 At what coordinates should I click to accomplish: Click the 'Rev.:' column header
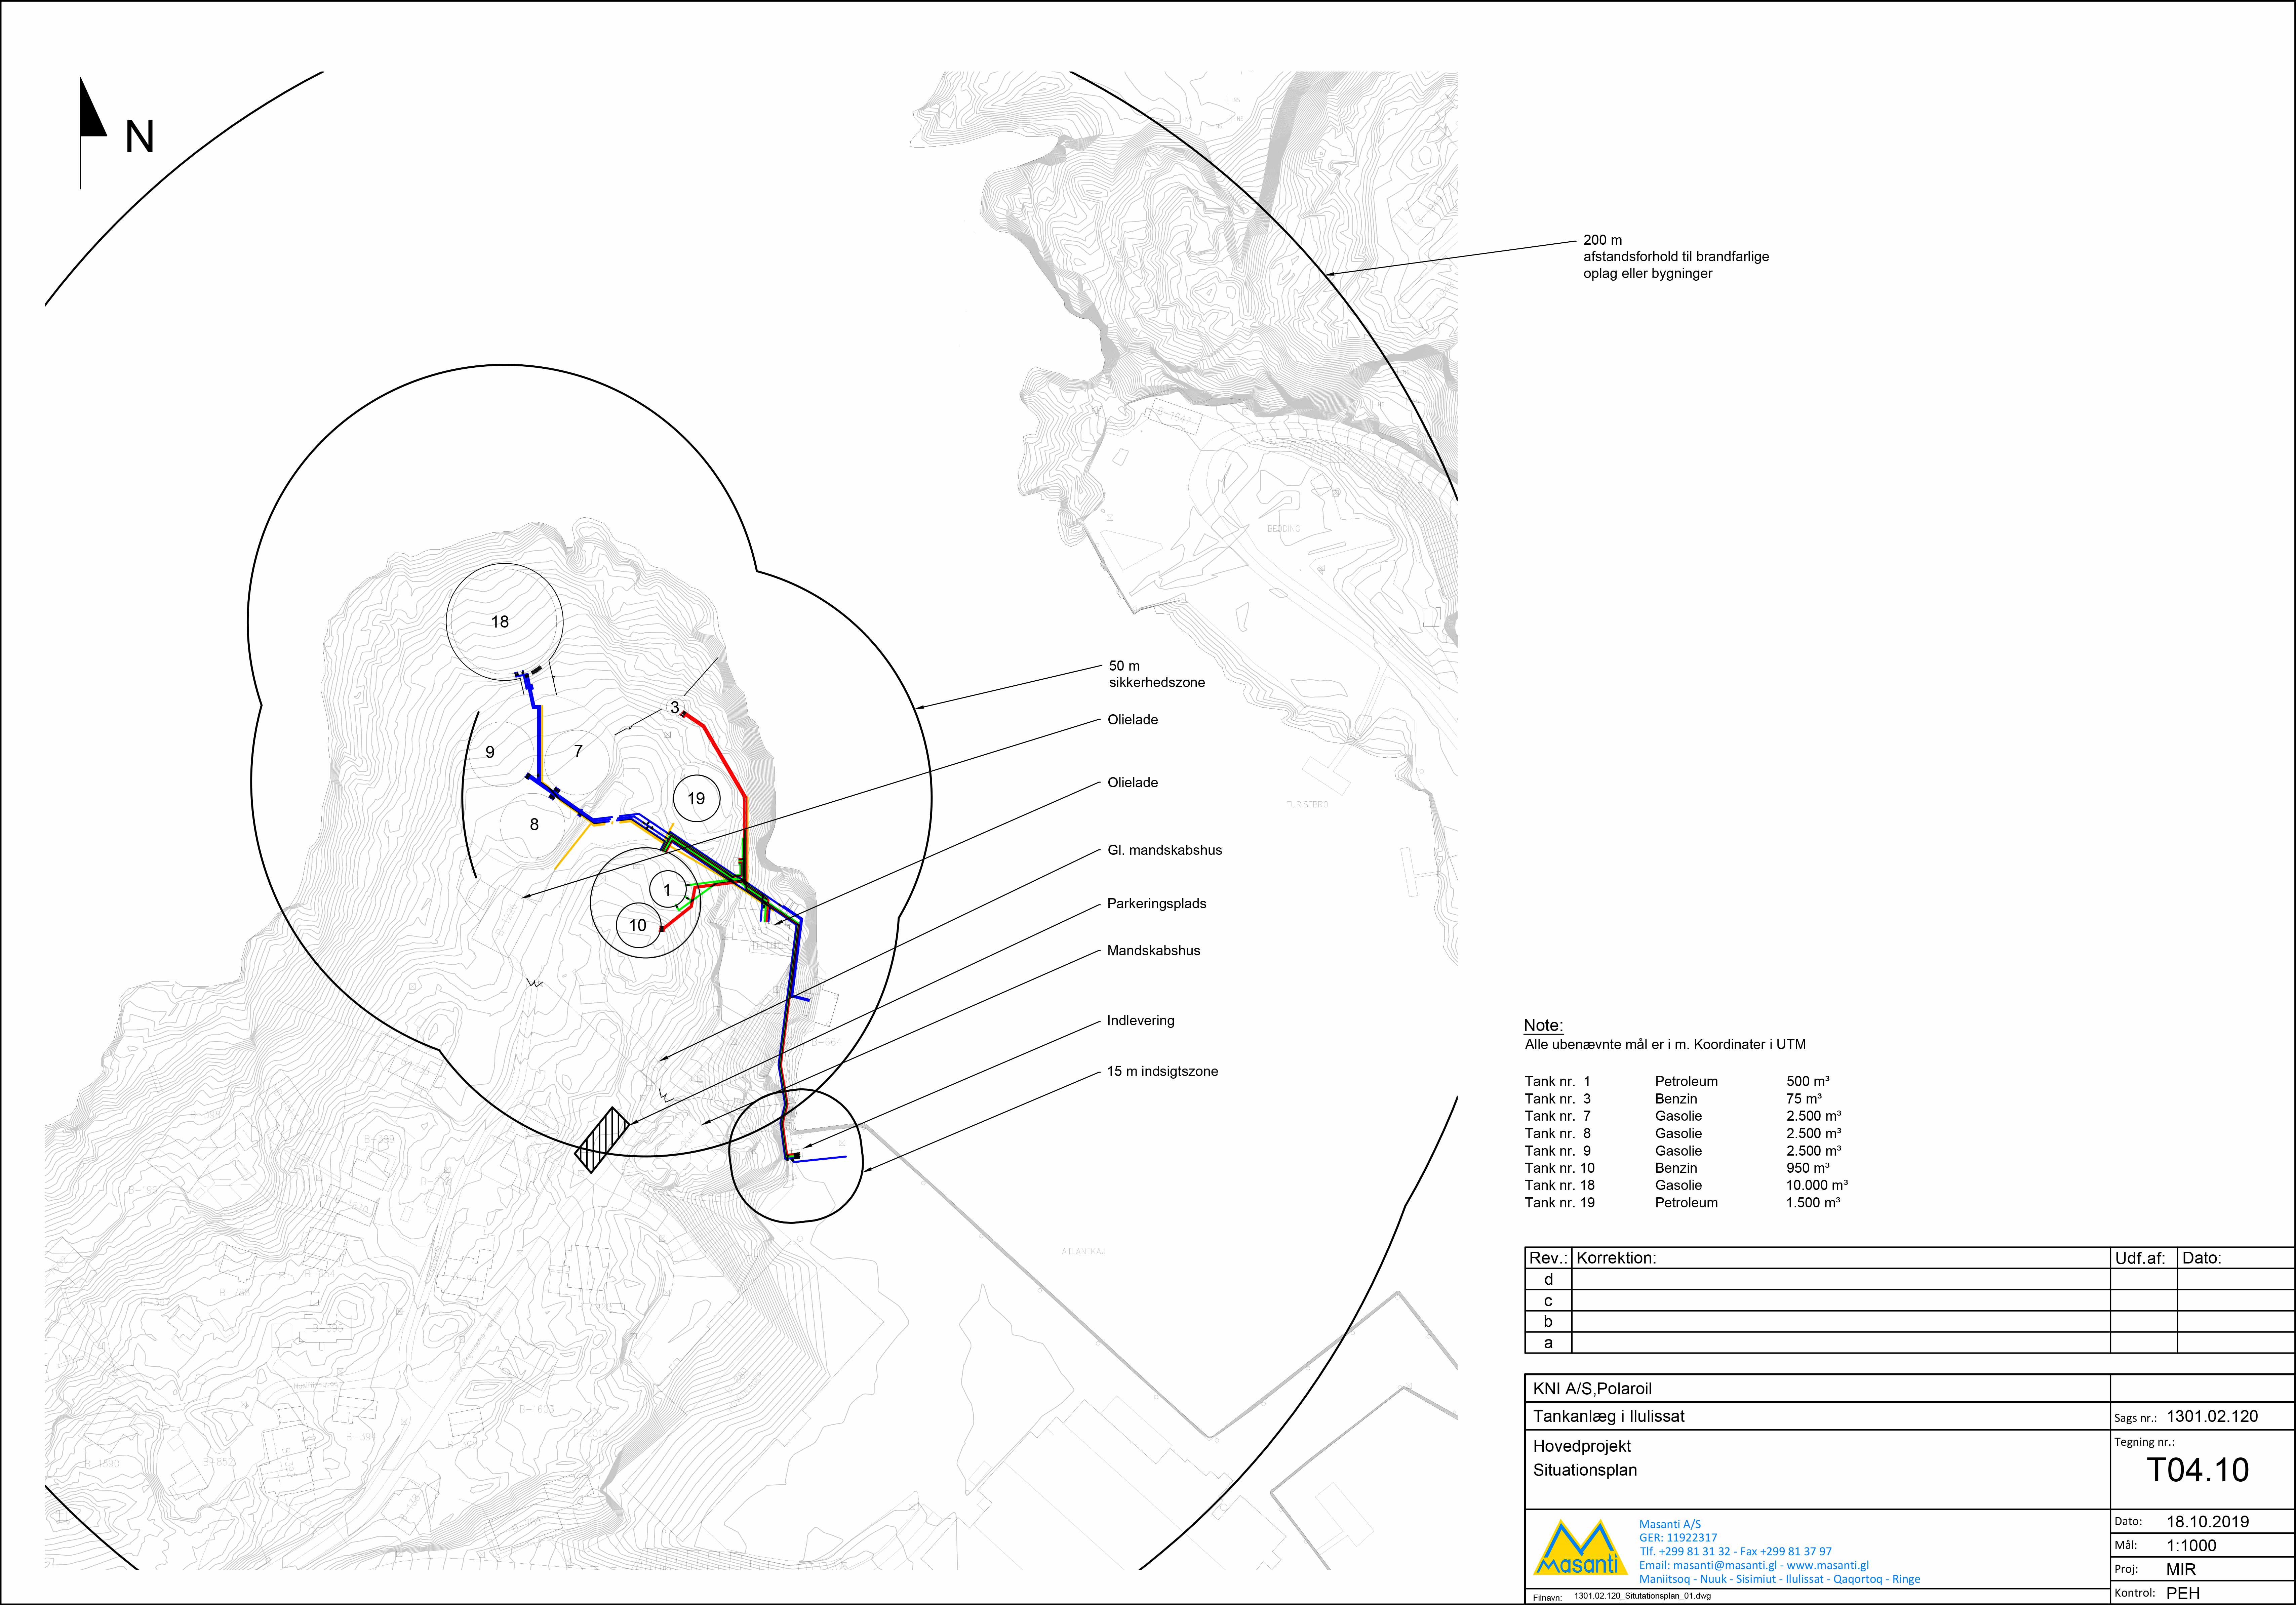(1548, 1258)
